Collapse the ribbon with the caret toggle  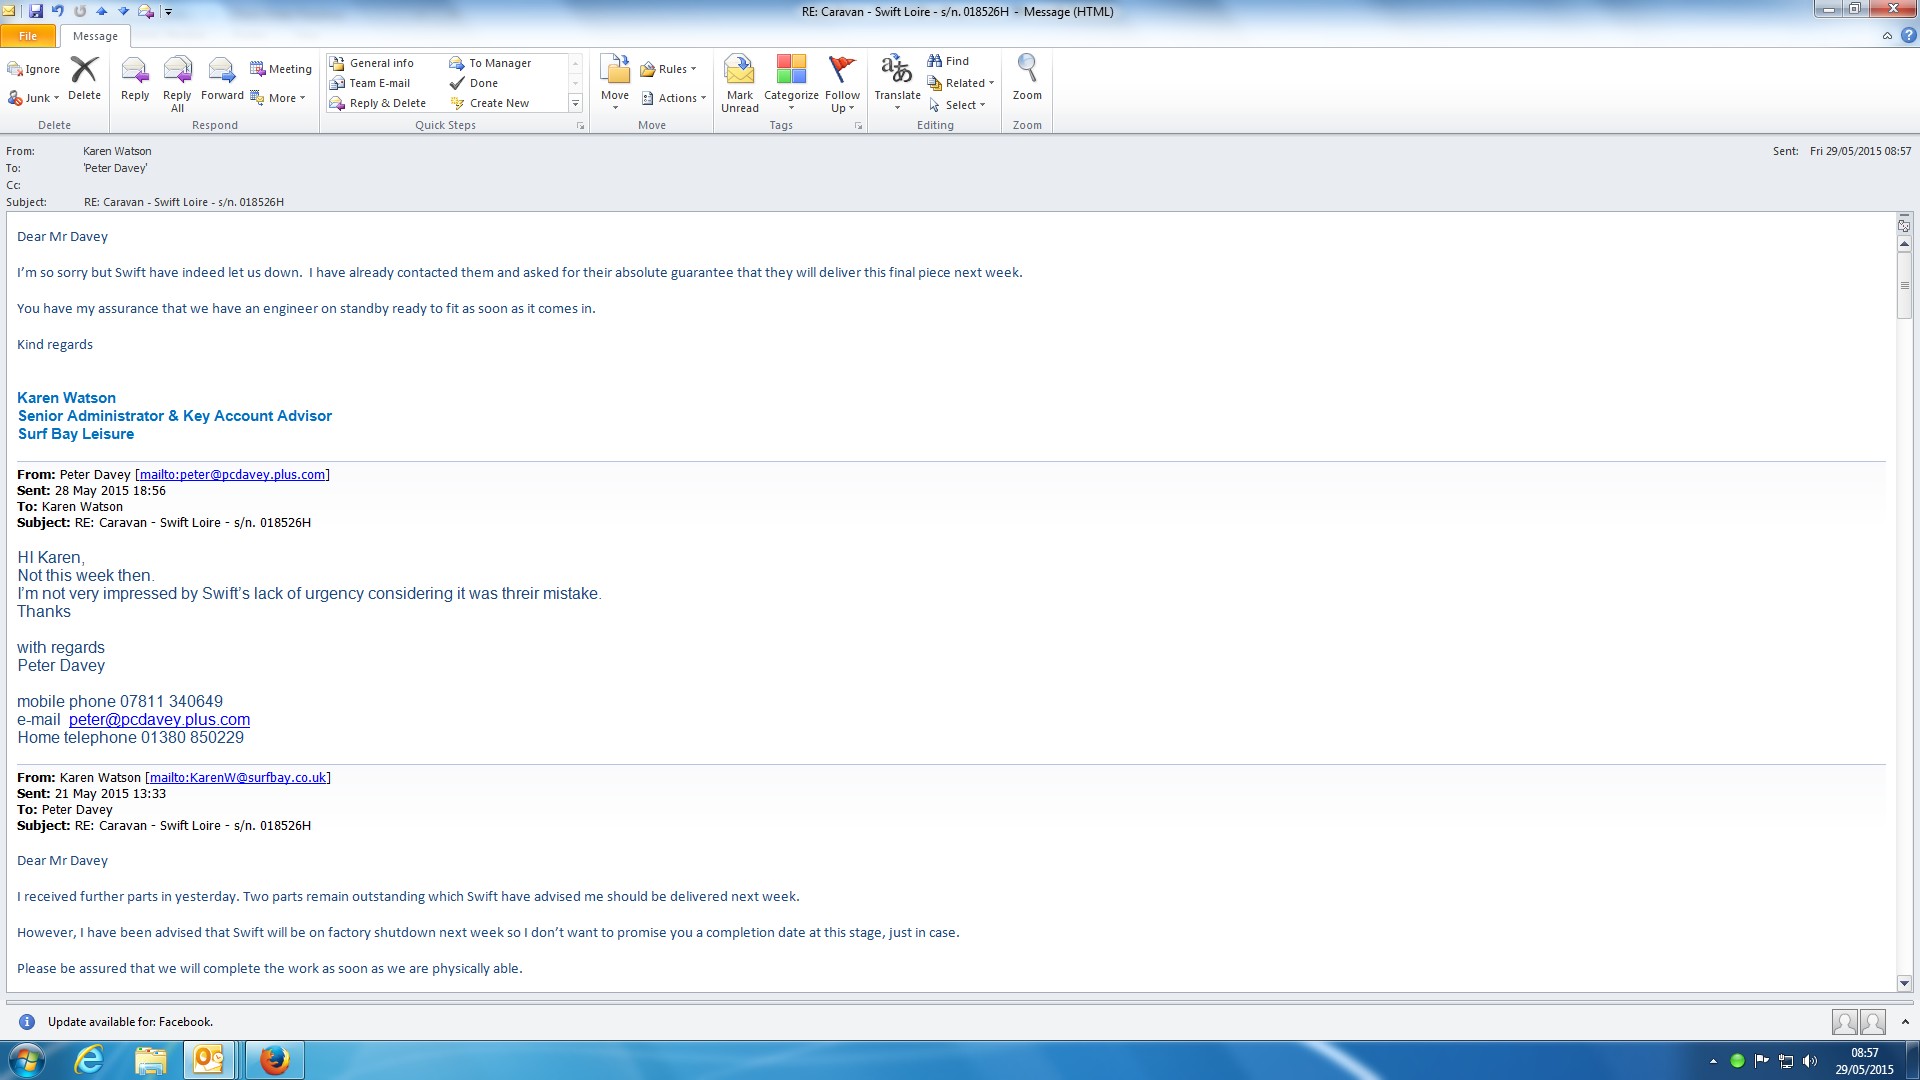tap(1887, 36)
